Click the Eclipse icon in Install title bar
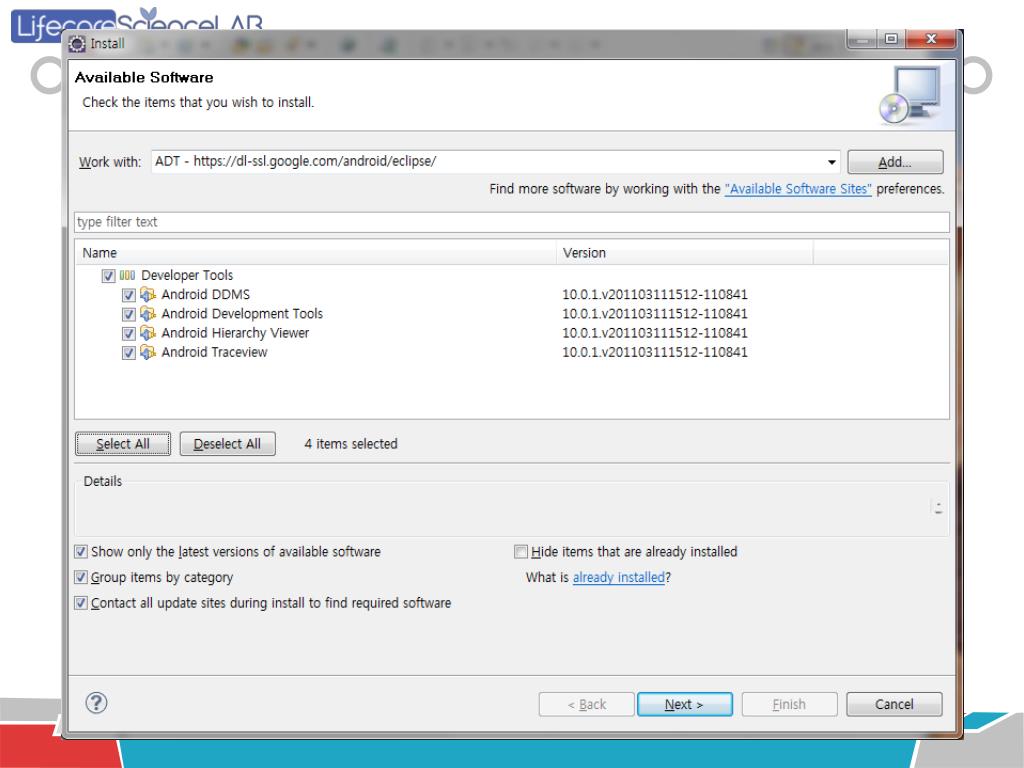 tap(77, 44)
